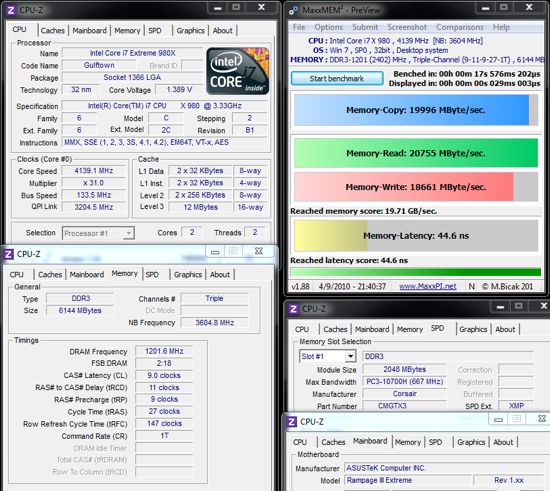Click the CPU-Z logo icon in the top-left window title bar

point(11,10)
